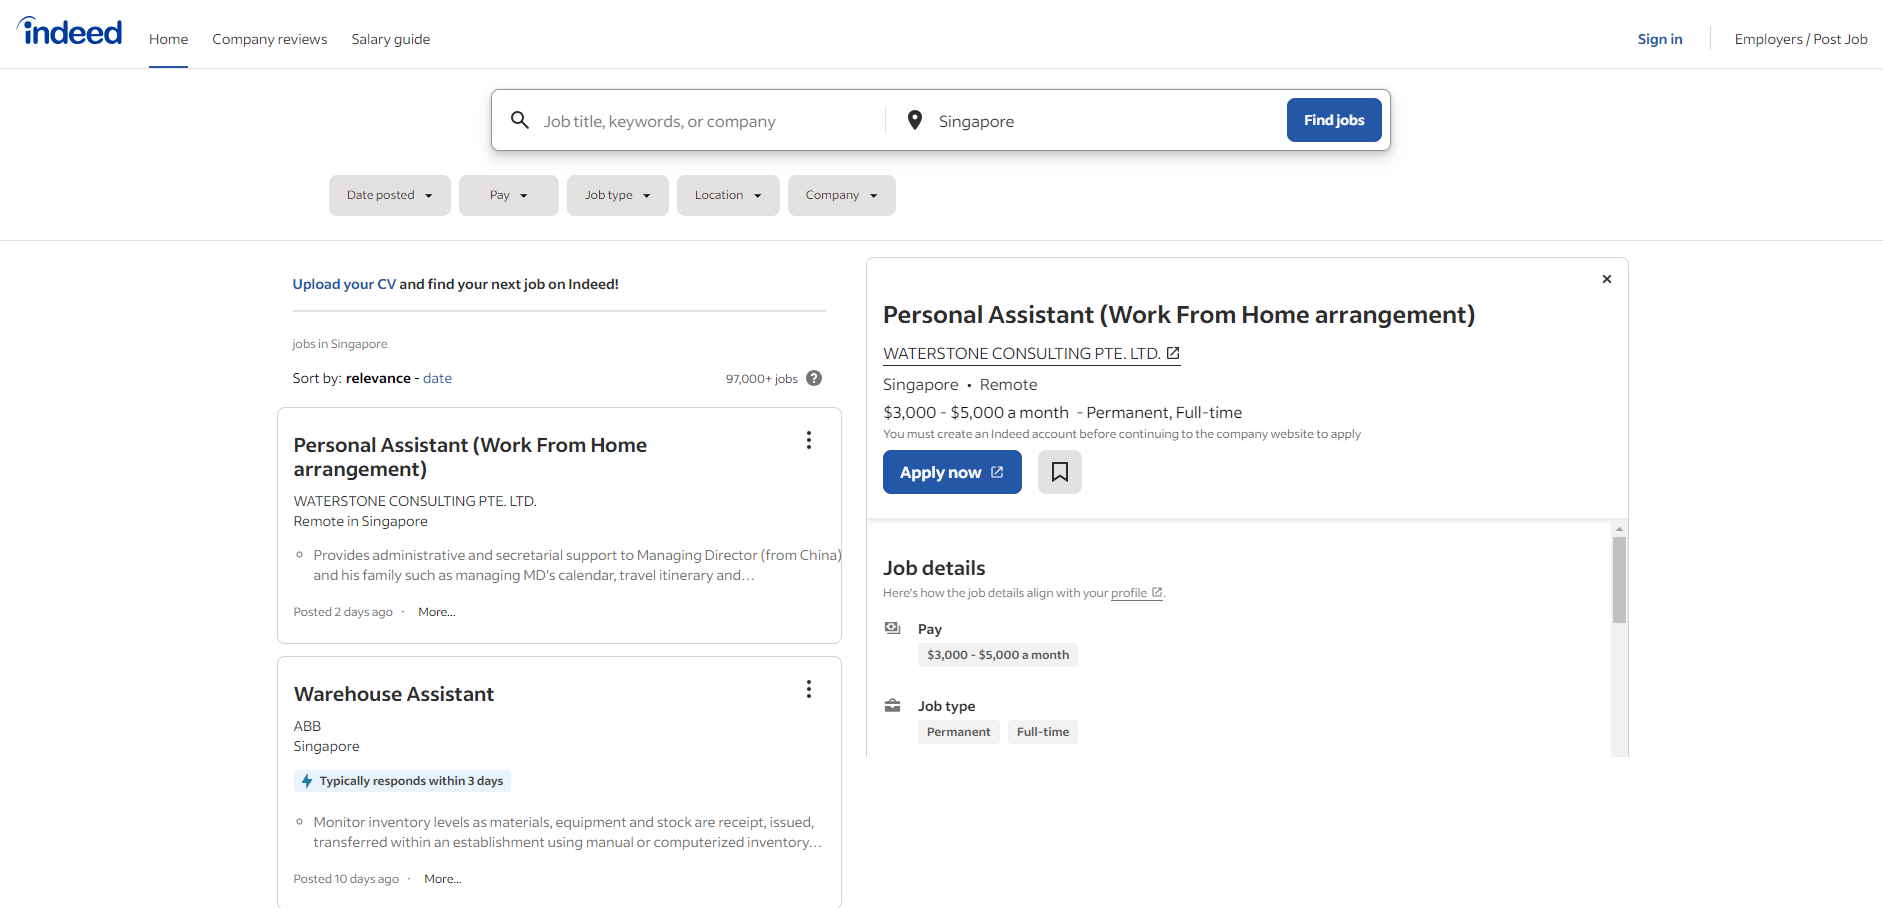Click the Find jobs button
The height and width of the screenshot is (908, 1883).
tap(1334, 120)
